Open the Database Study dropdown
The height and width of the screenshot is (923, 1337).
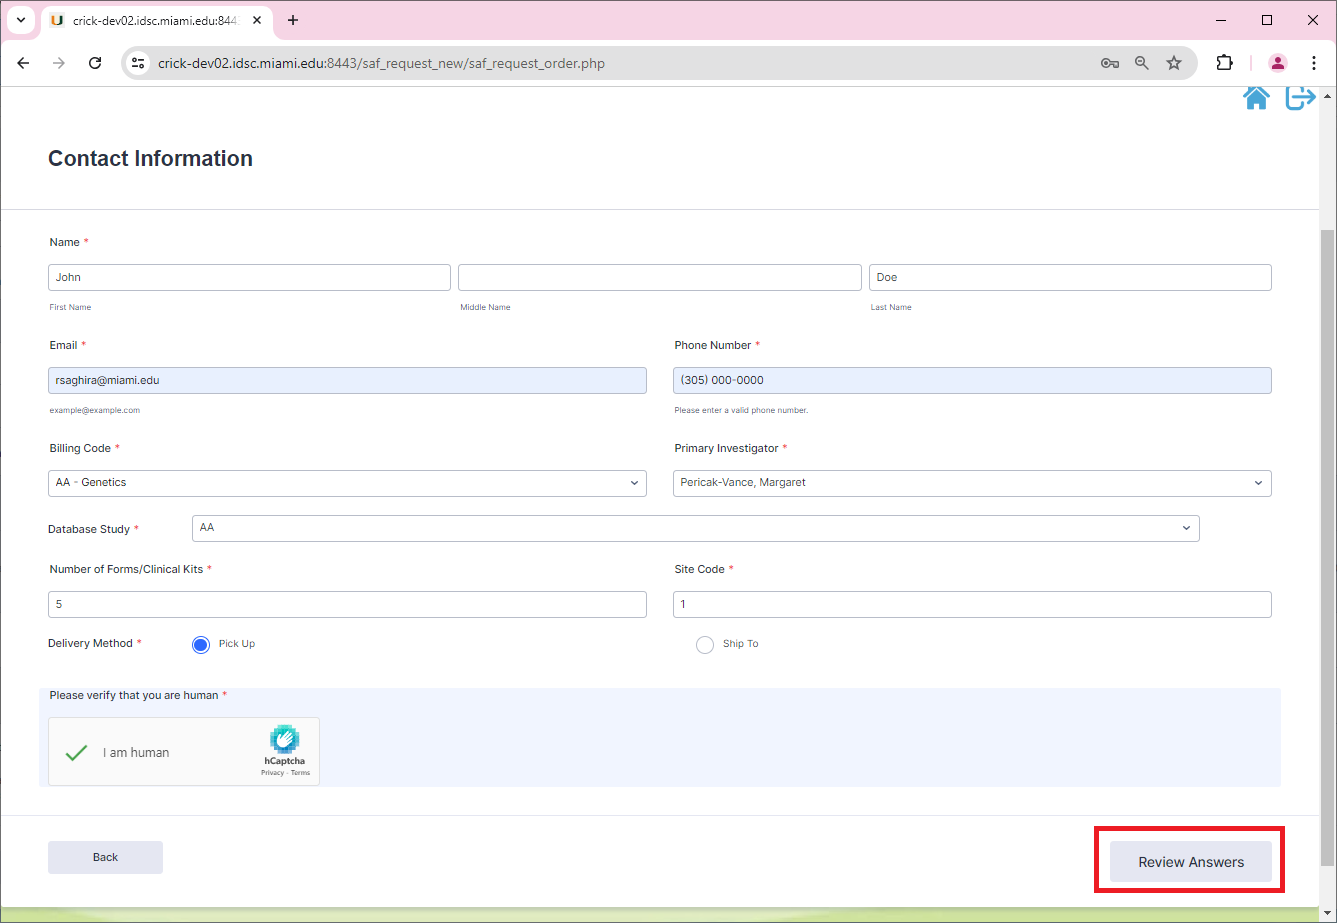coord(695,528)
